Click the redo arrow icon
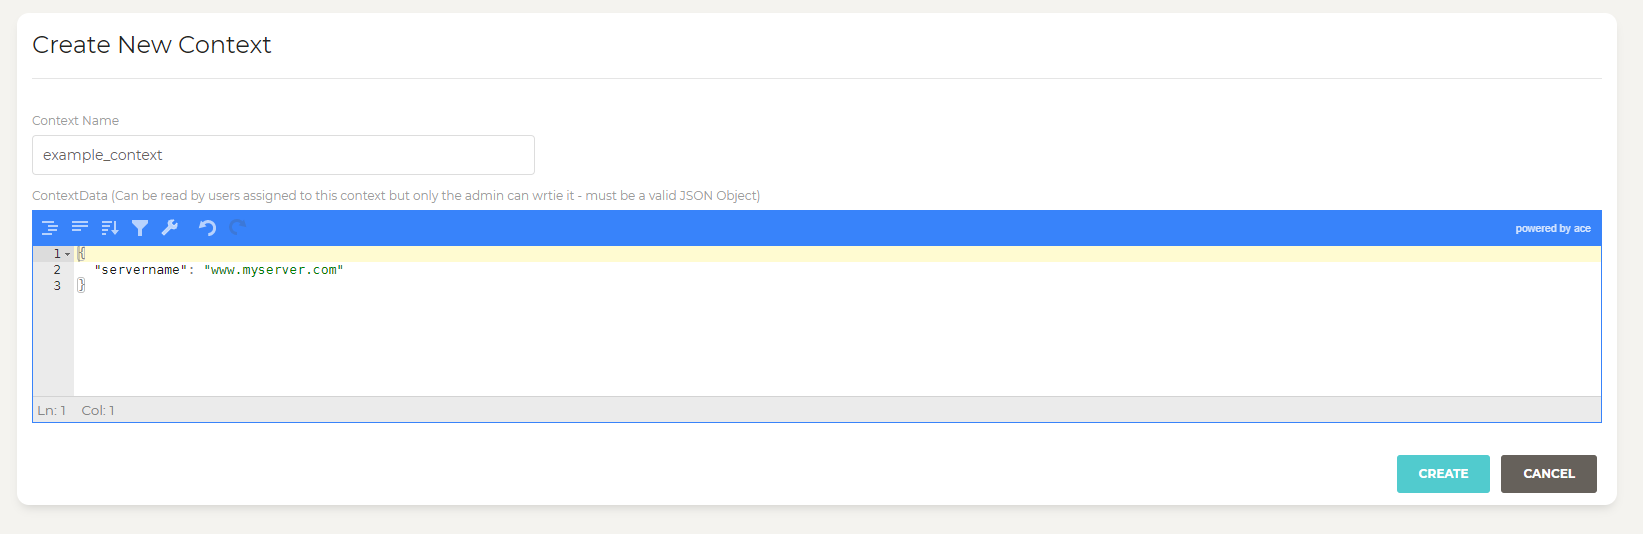This screenshot has width=1643, height=534. coord(237,228)
